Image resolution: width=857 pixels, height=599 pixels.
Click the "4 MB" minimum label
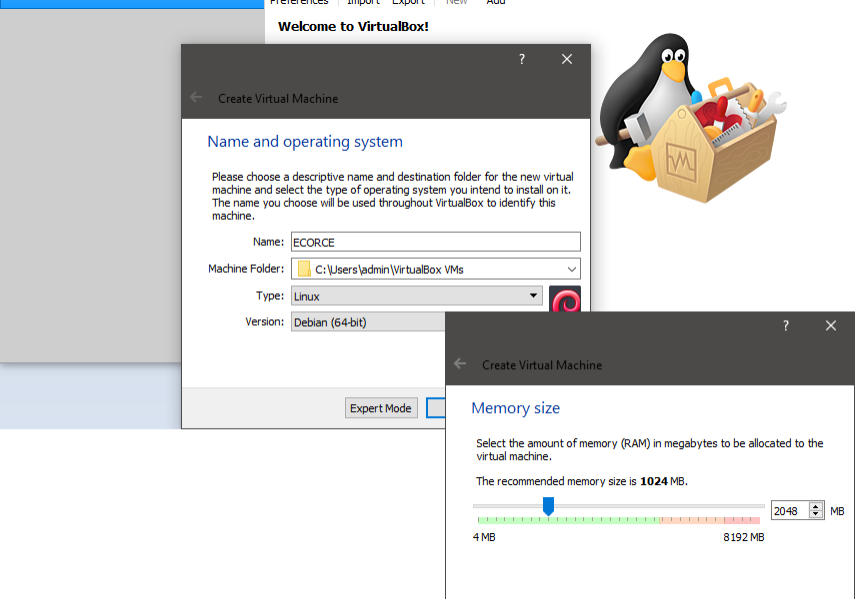point(484,537)
